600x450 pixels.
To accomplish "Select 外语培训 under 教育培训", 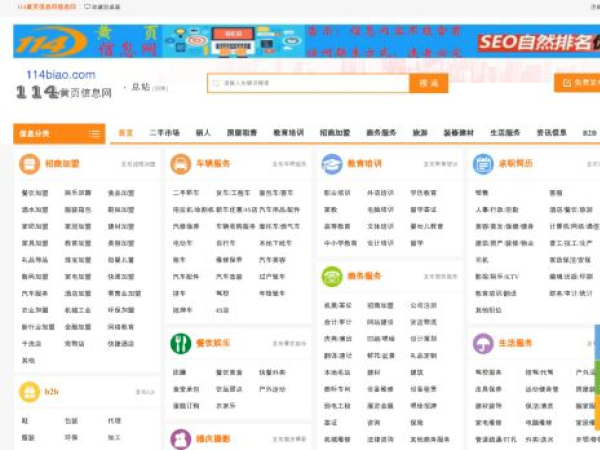I will coord(380,193).
